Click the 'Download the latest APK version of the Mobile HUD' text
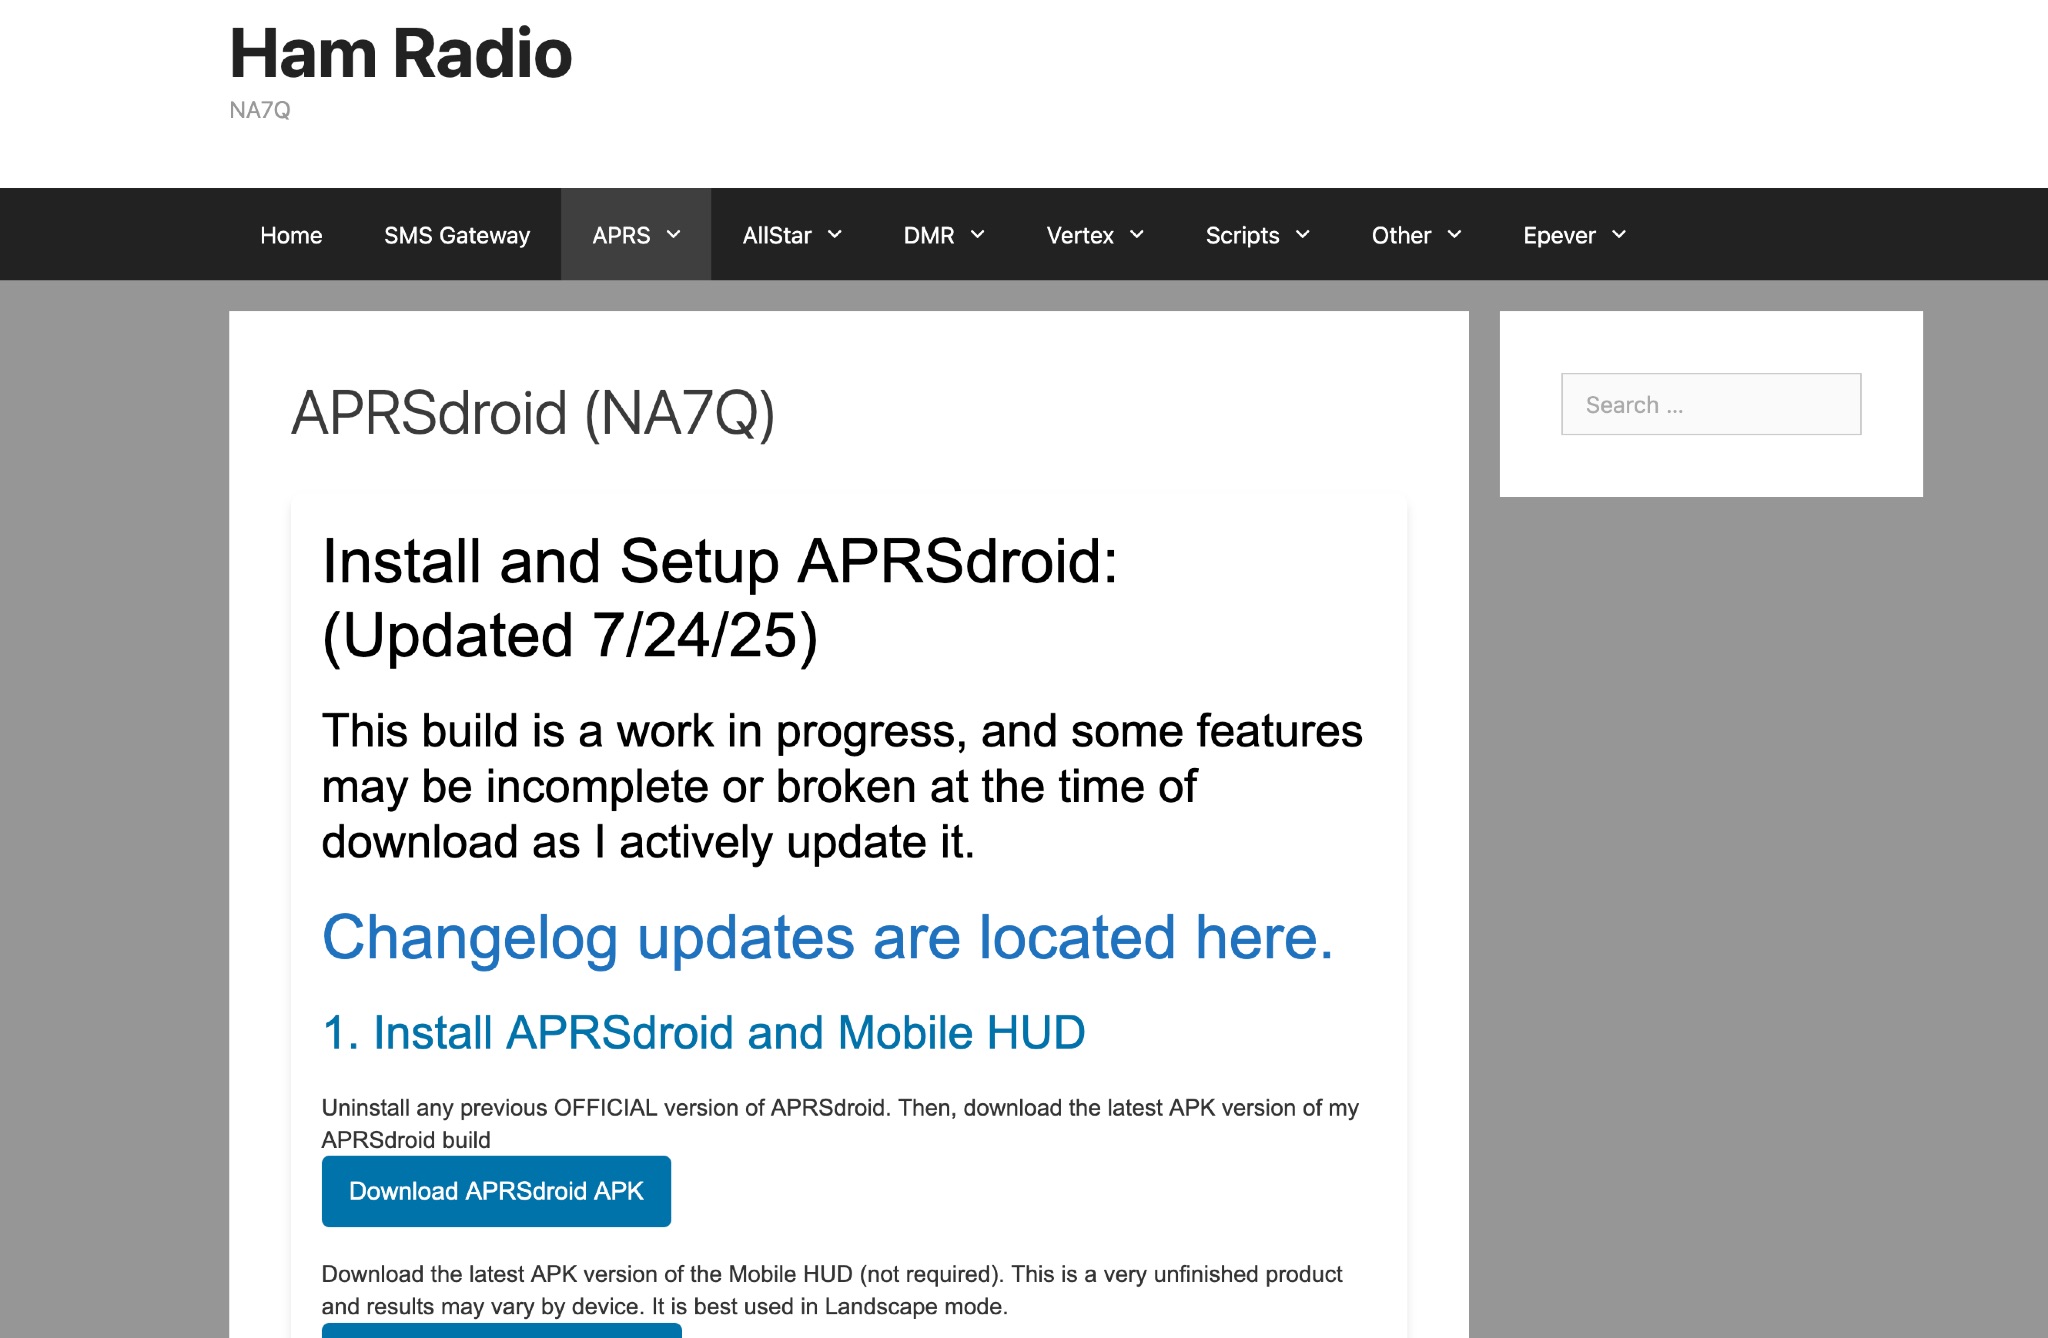Viewport: 2048px width, 1338px height. coord(832,1290)
